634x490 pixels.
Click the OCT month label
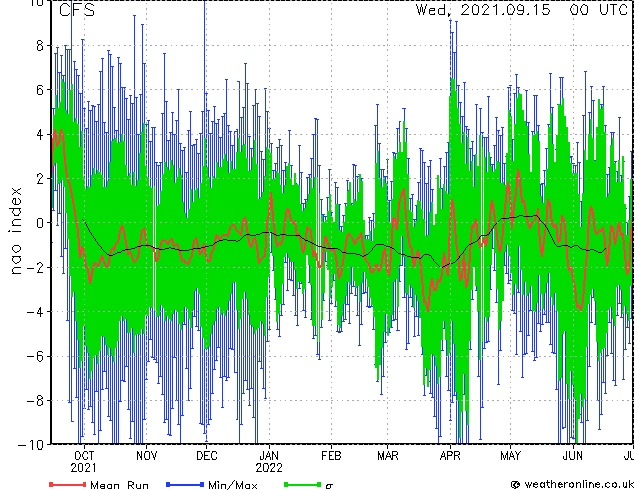point(84,456)
